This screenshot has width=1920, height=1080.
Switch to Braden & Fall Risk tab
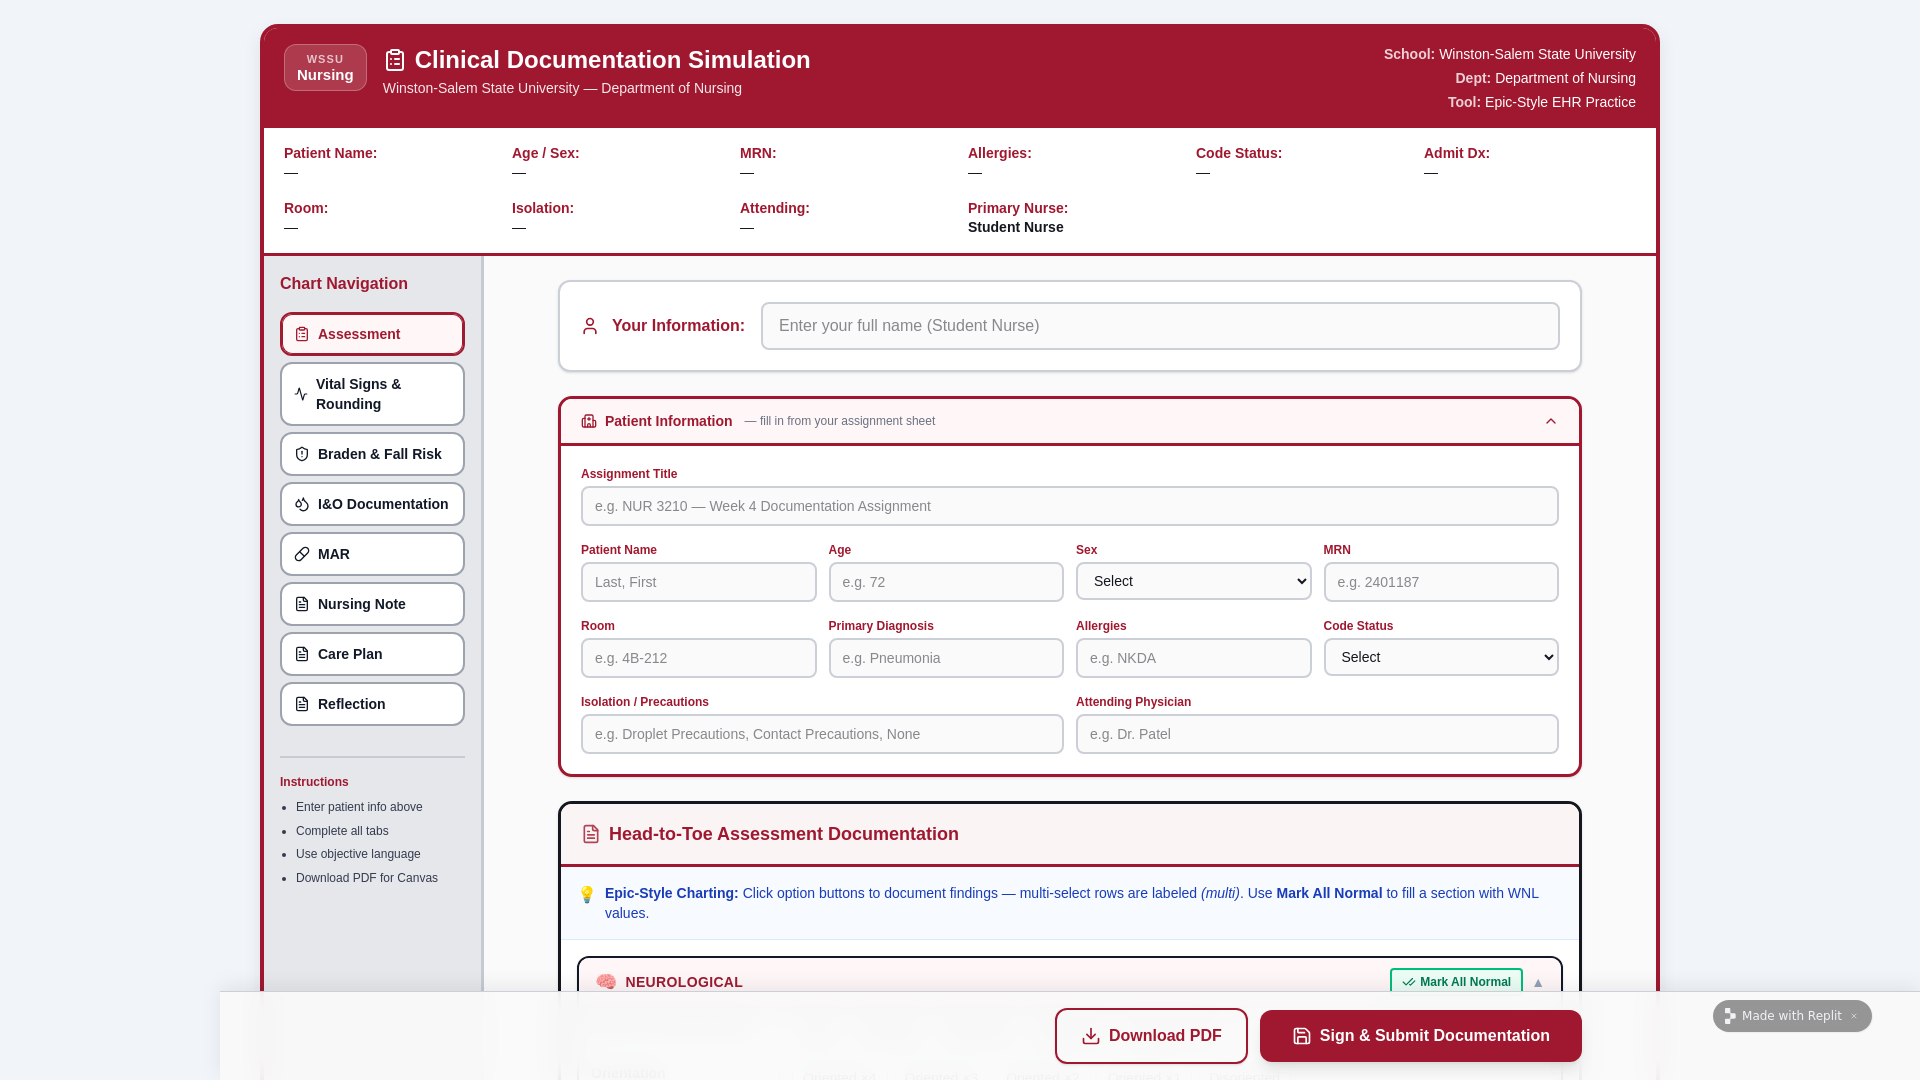click(372, 454)
